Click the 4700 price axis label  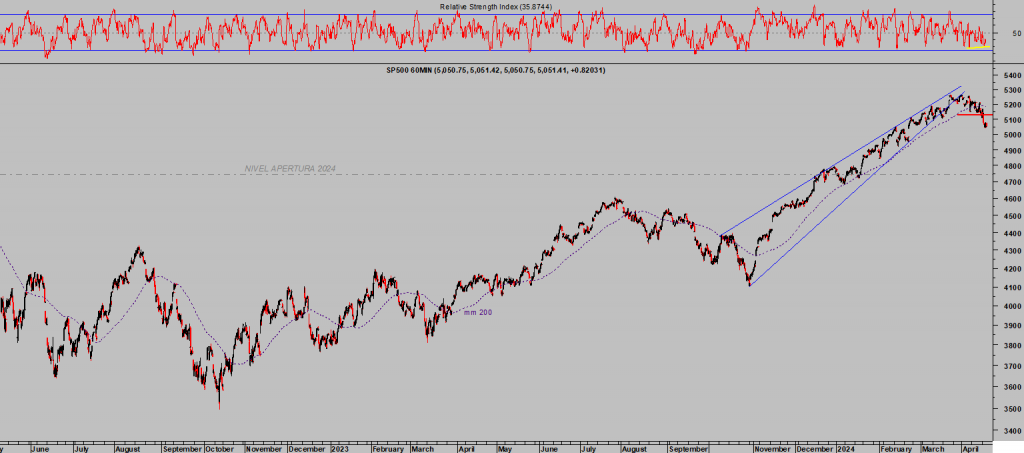[x=1011, y=183]
